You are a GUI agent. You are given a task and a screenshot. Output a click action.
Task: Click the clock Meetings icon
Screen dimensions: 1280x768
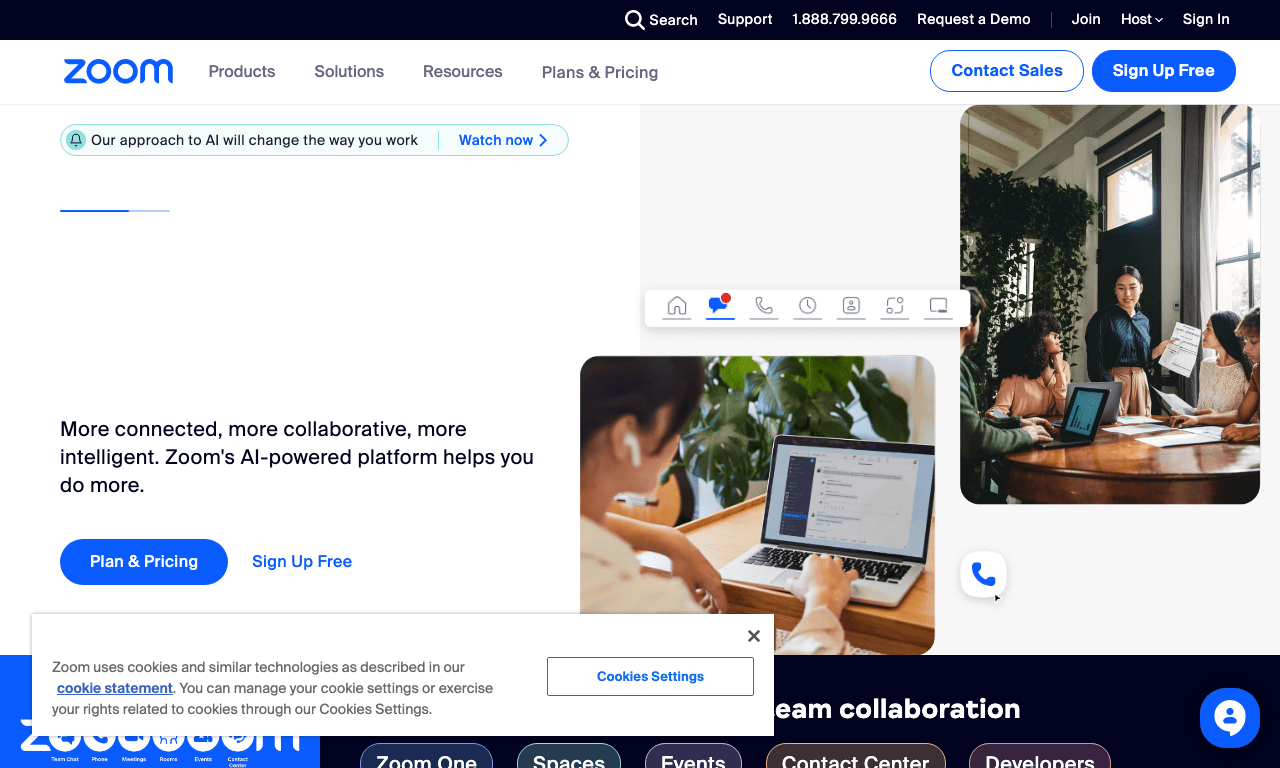pos(807,306)
